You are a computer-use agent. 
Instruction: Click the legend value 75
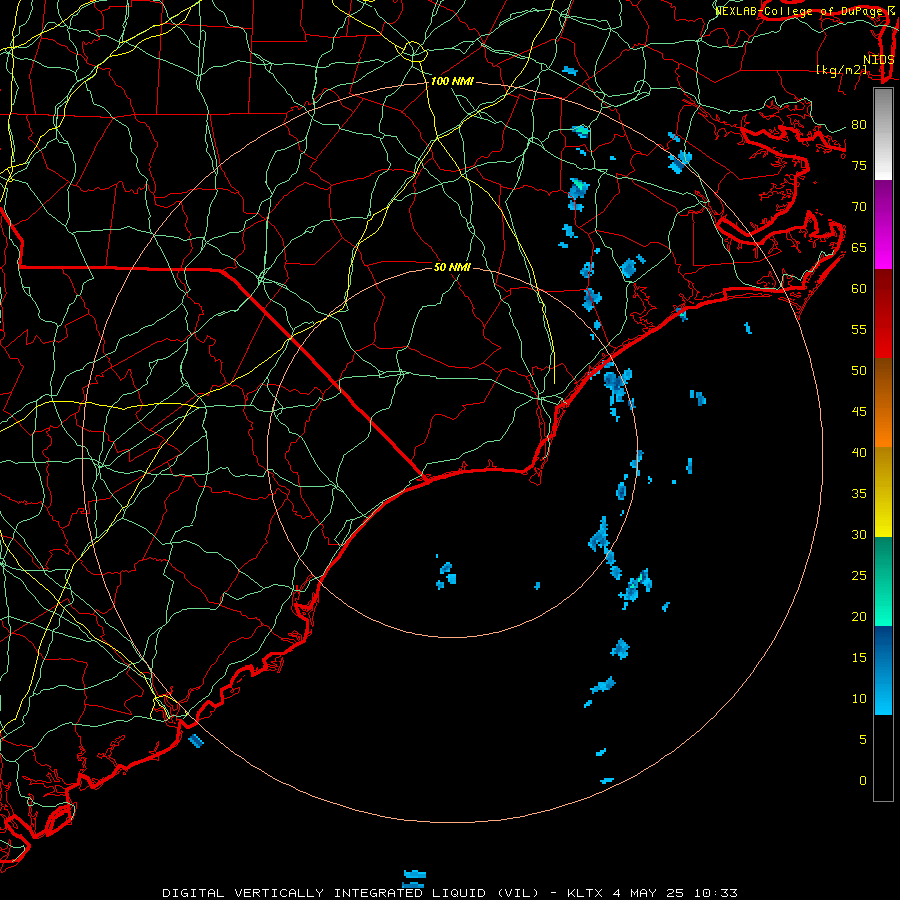[x=859, y=165]
